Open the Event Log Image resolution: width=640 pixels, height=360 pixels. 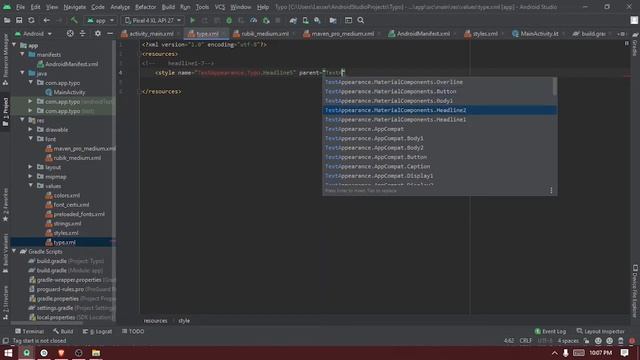click(550, 331)
